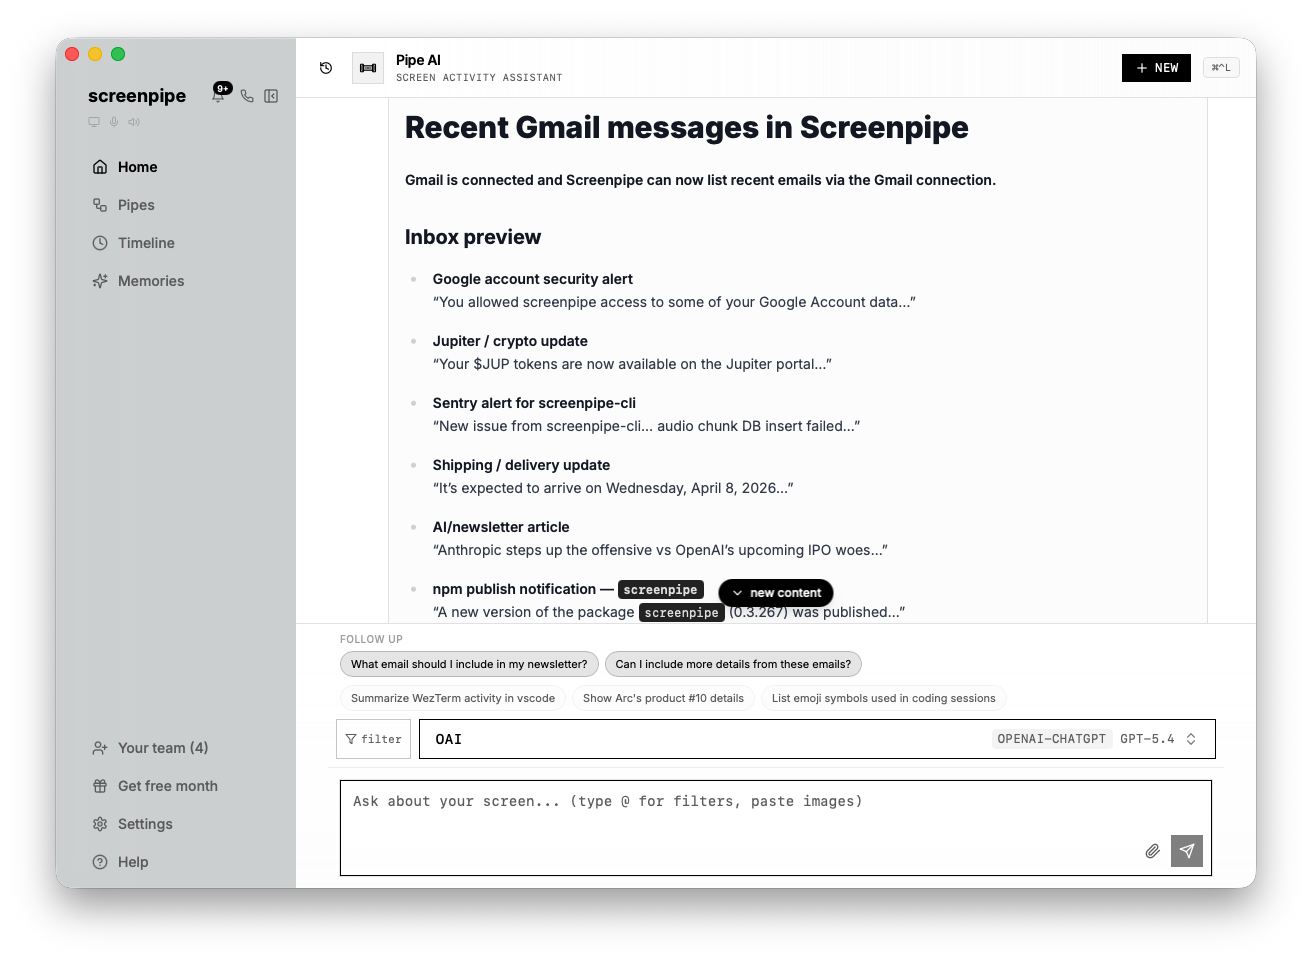Toggle the screen monitor recording indicator
Image resolution: width=1312 pixels, height=962 pixels.
[94, 122]
